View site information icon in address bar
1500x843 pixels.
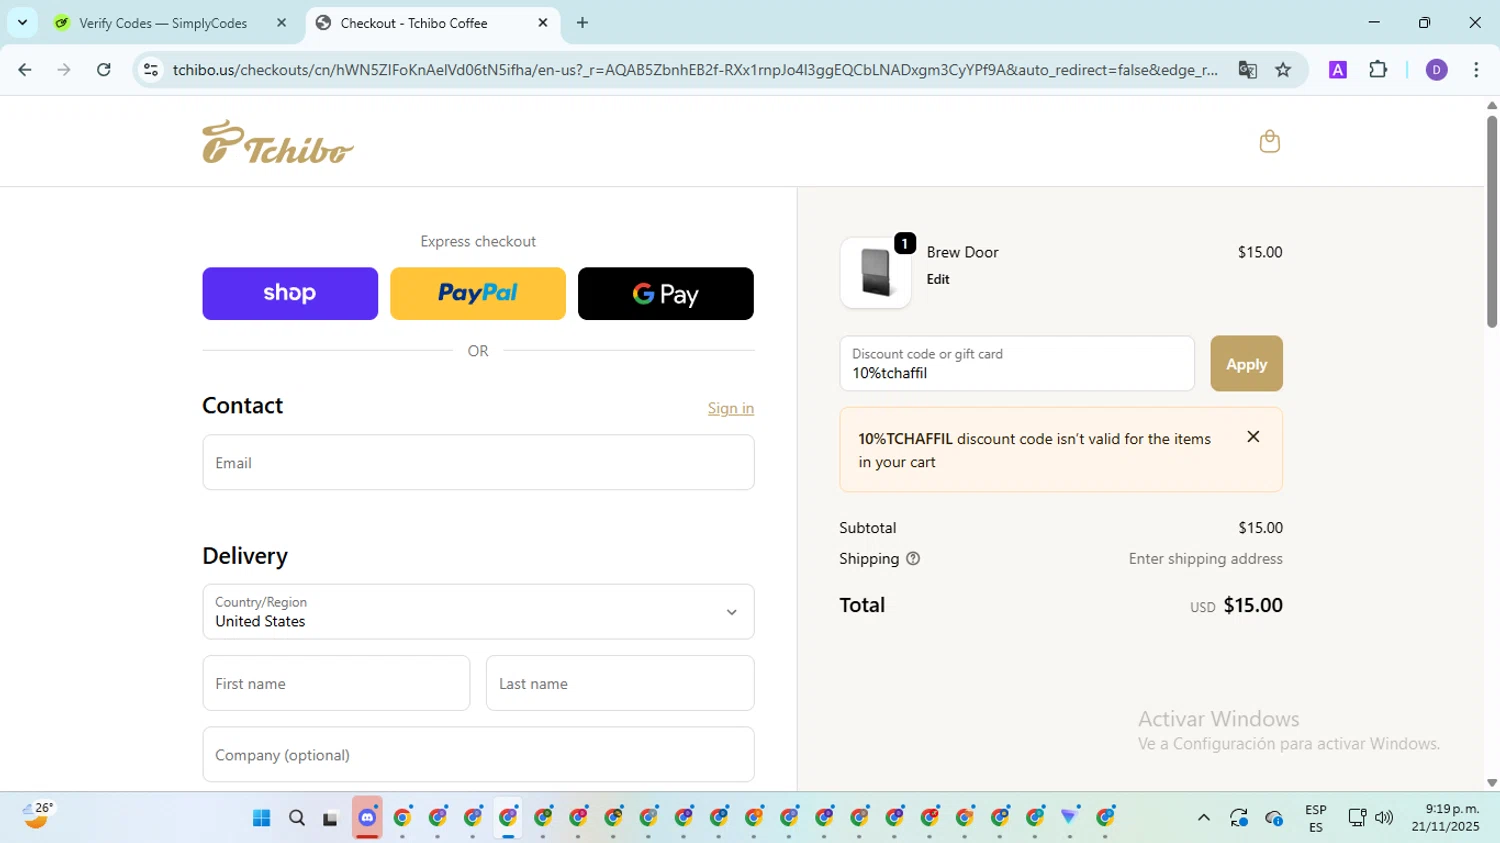pyautogui.click(x=151, y=70)
